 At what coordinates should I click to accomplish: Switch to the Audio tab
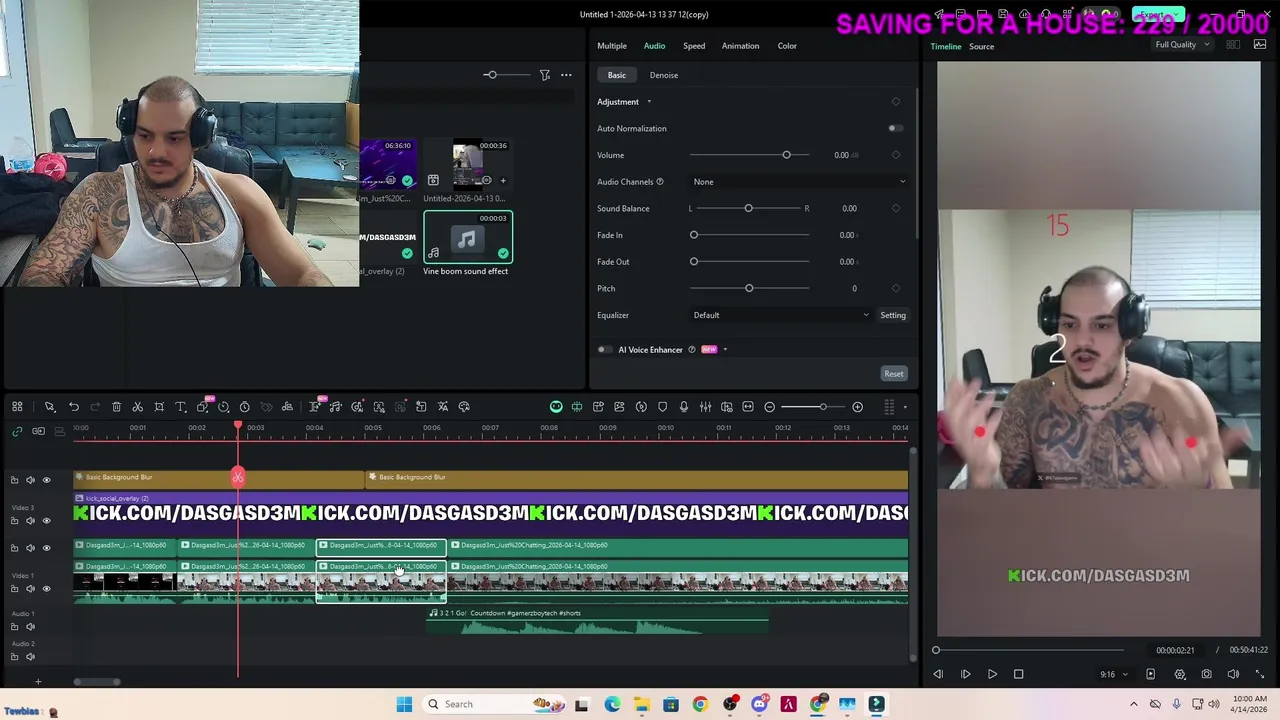coord(654,46)
